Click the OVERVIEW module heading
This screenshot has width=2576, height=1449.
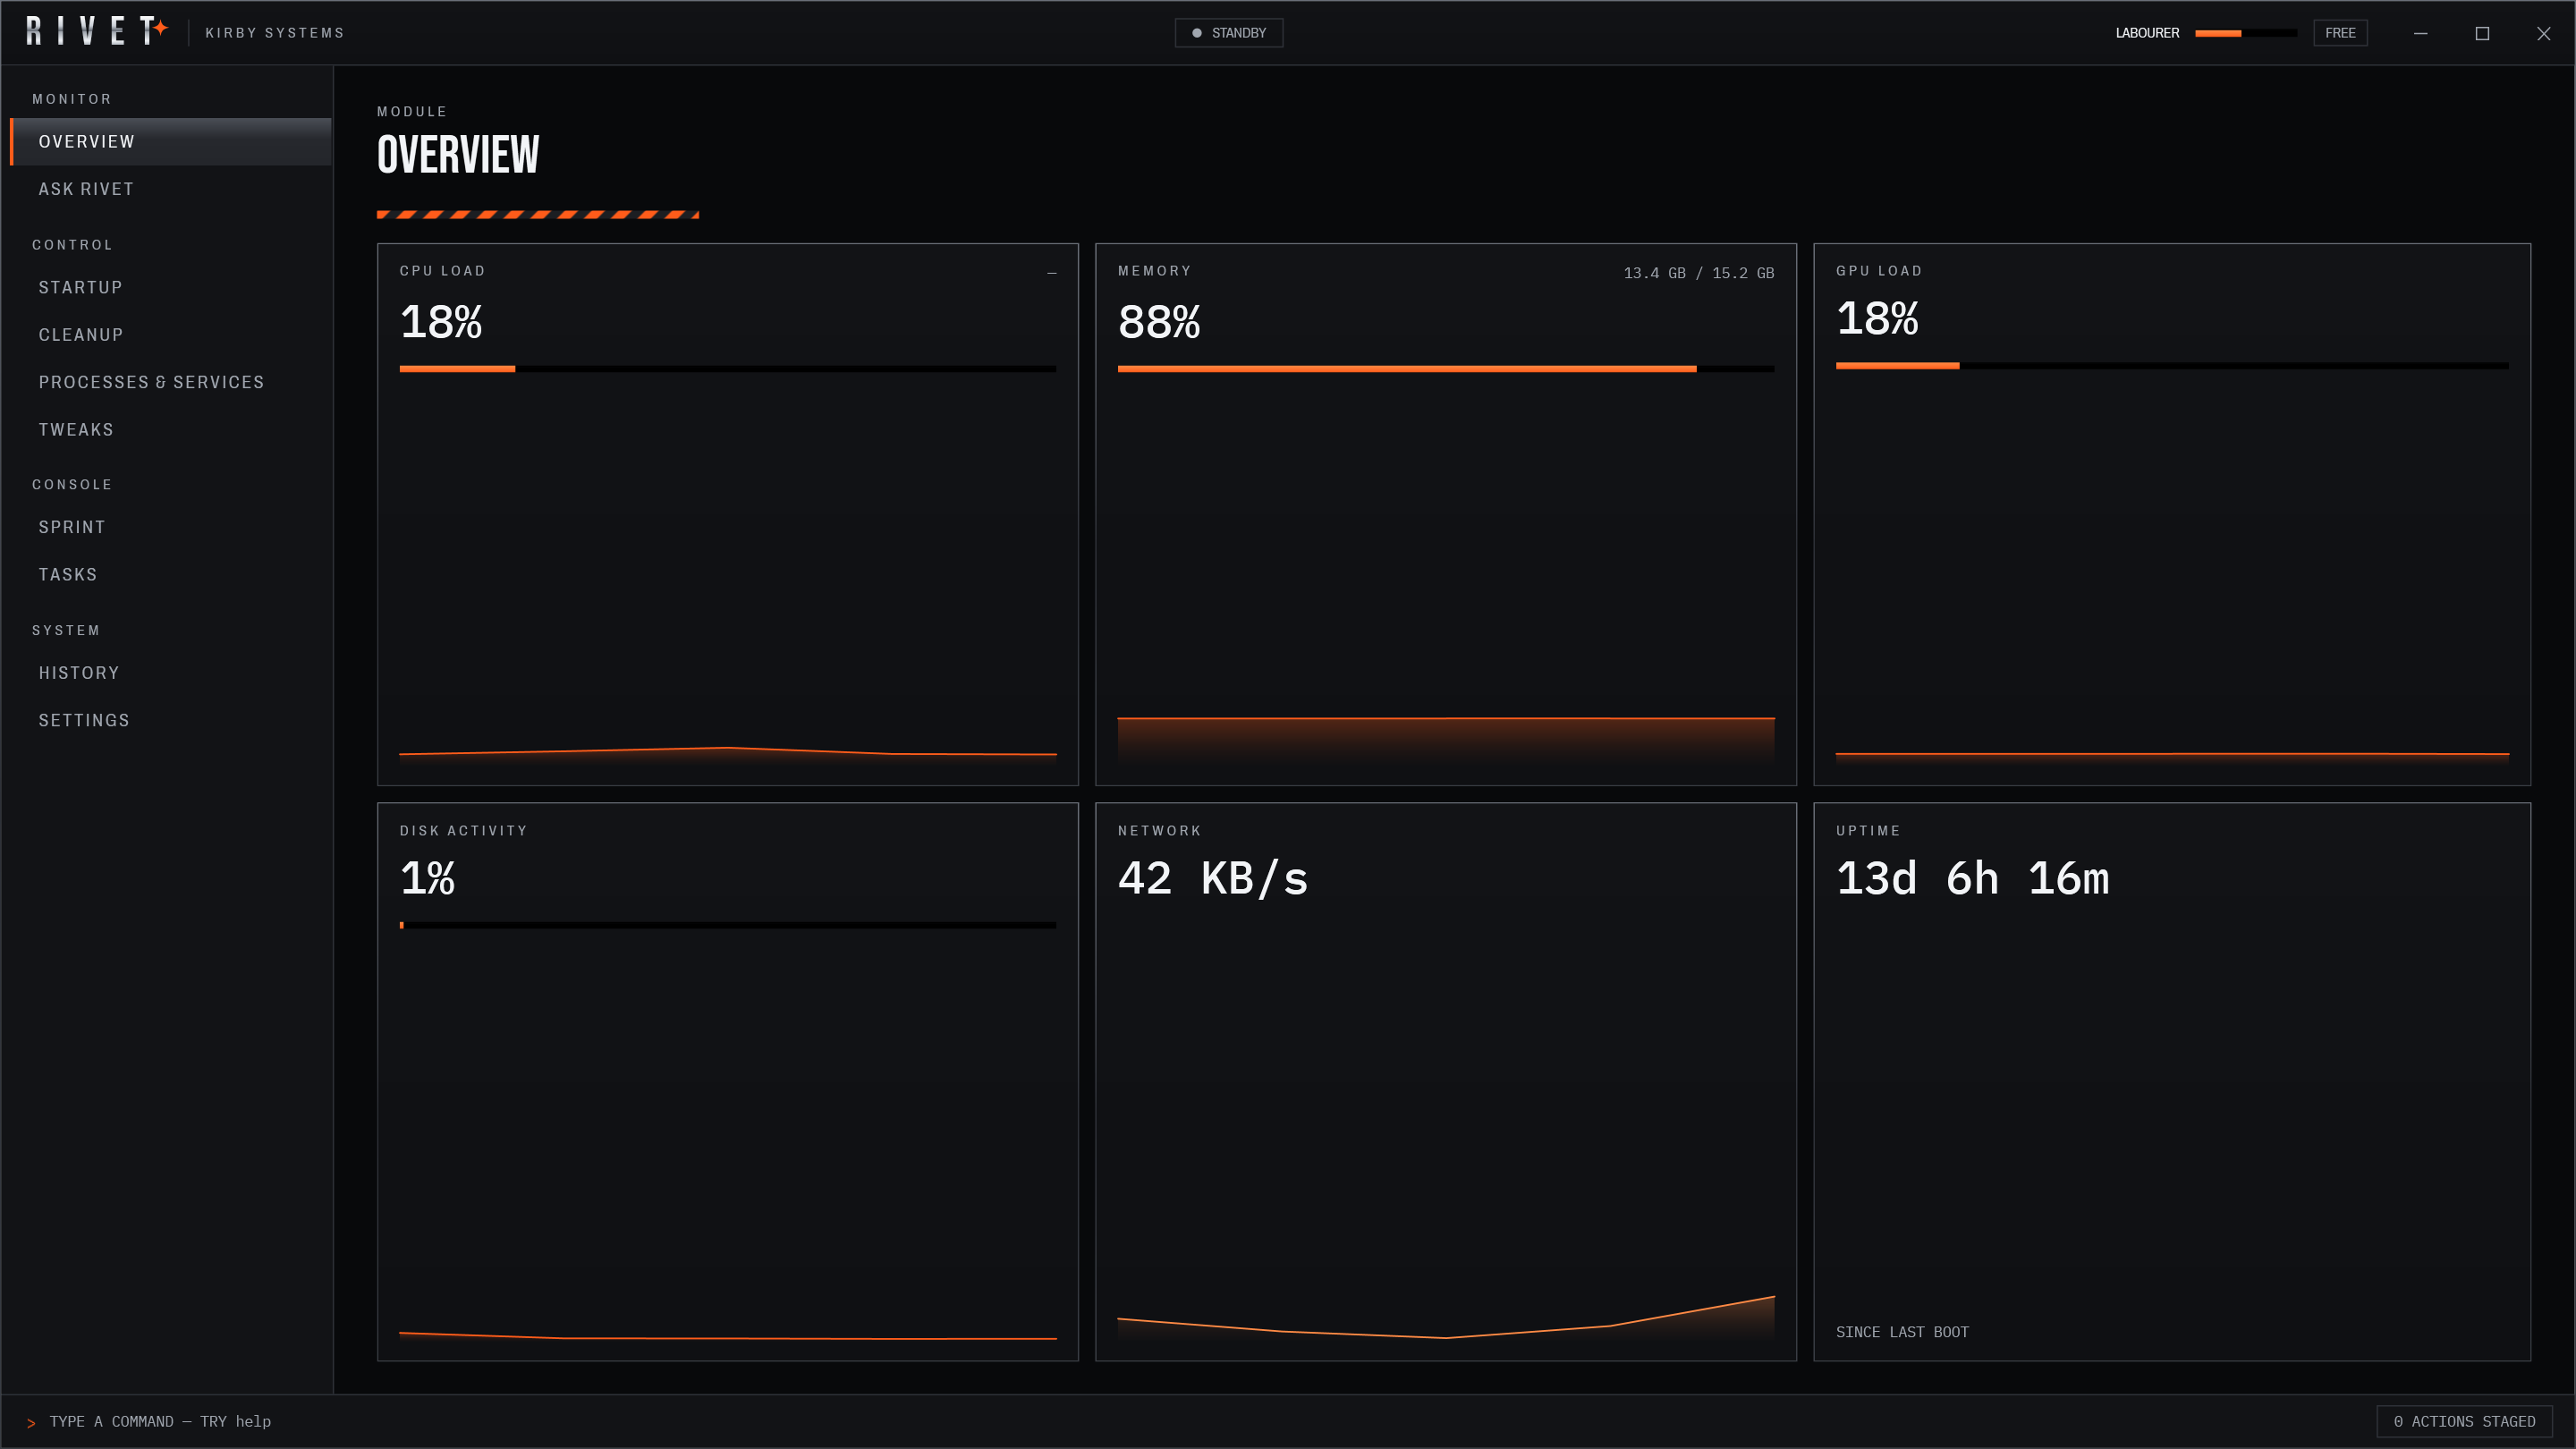point(458,155)
